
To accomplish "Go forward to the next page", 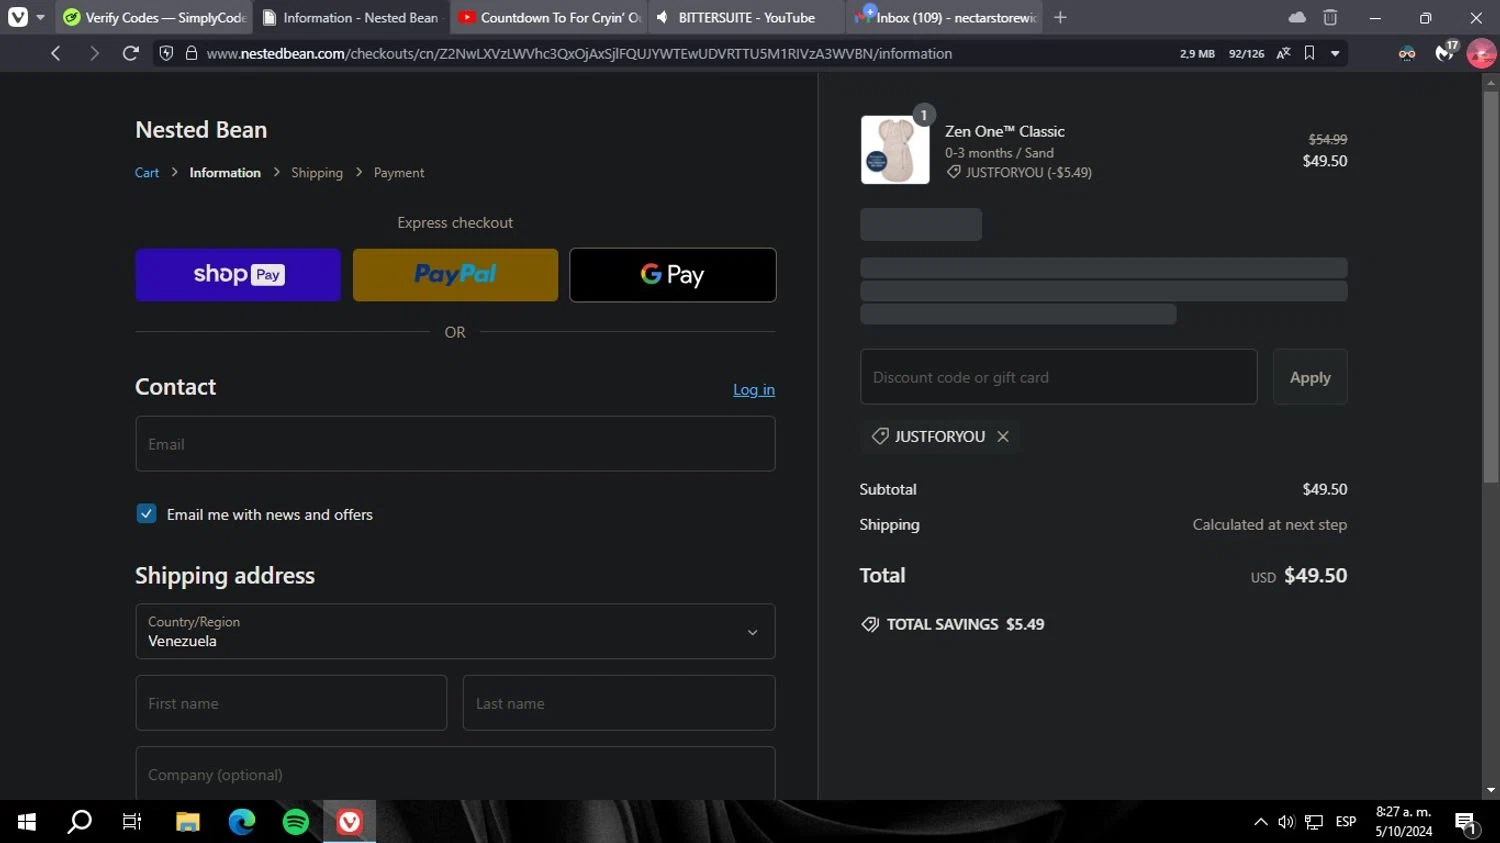I will (94, 53).
